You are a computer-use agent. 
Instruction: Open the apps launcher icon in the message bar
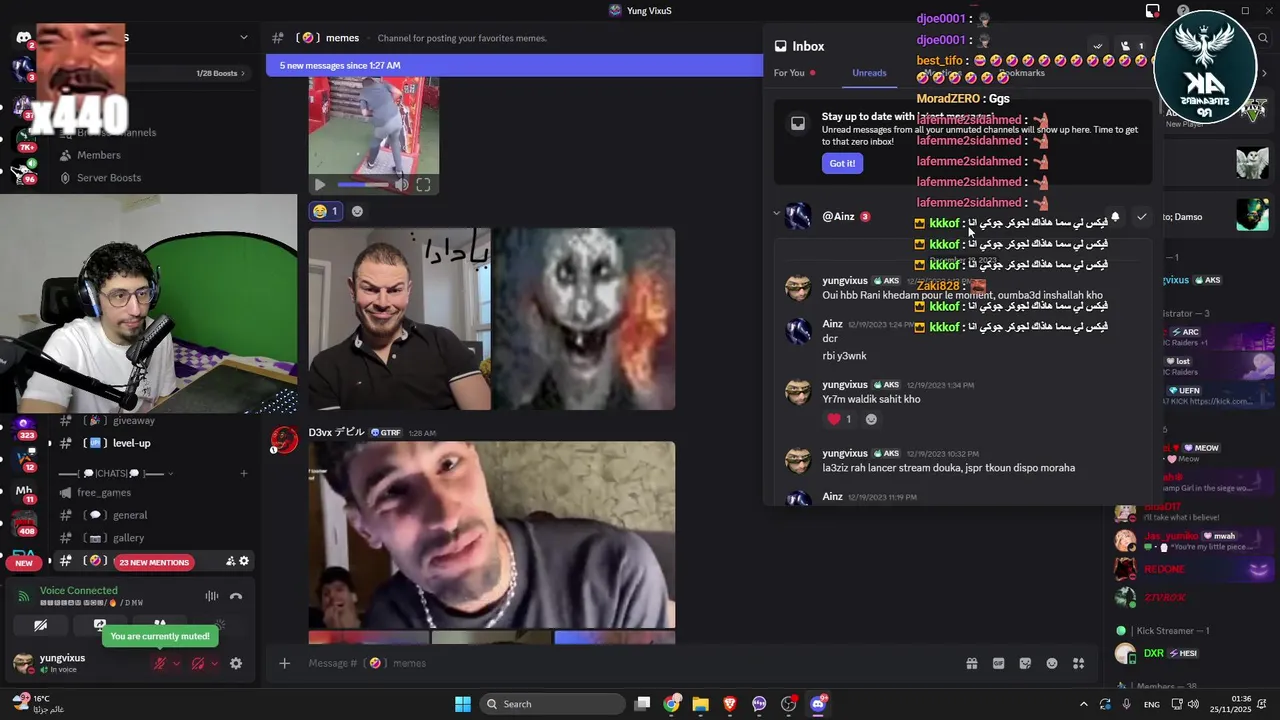pyautogui.click(x=1078, y=663)
